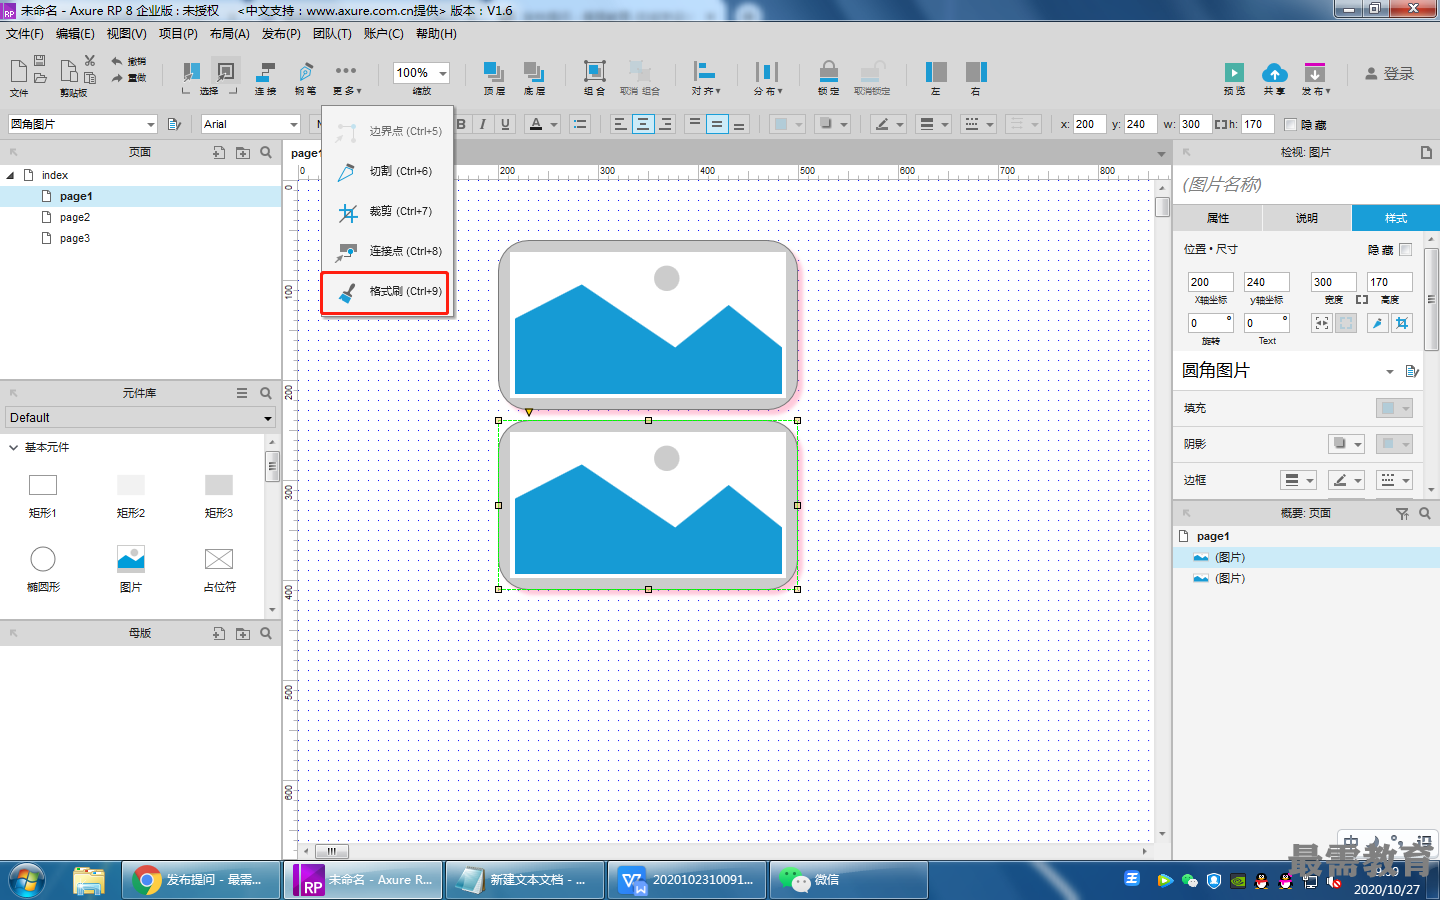Click the Group (组合) icon
Viewport: 1440px width, 900px height.
tap(595, 71)
